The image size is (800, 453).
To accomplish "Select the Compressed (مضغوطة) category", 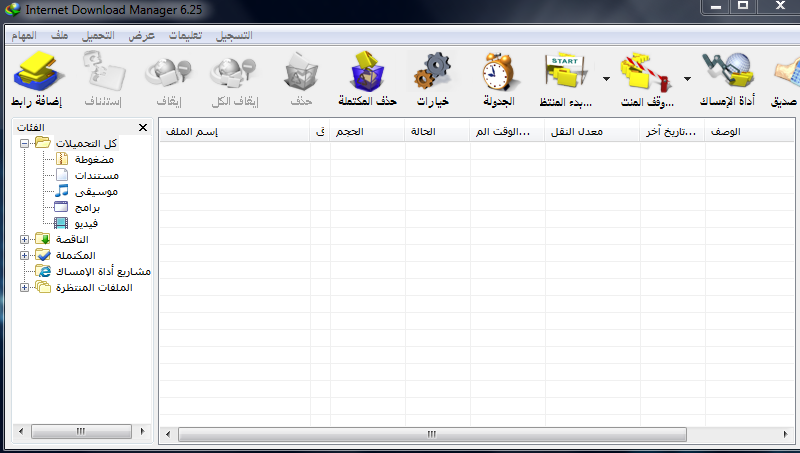I will click(94, 160).
